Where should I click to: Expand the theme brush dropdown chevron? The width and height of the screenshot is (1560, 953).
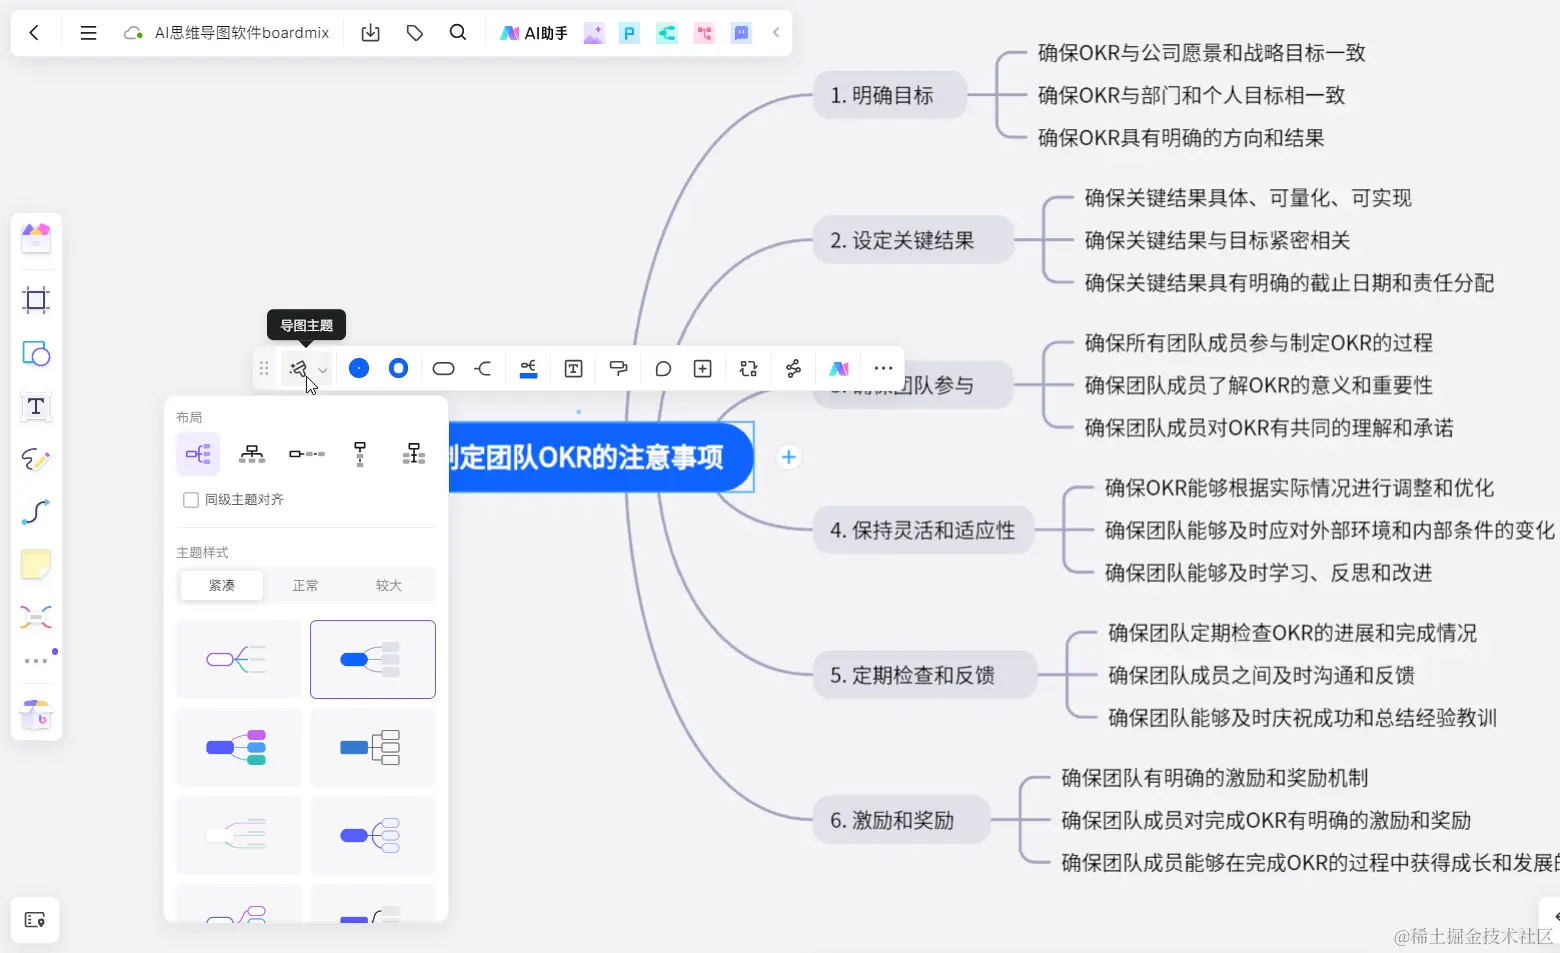322,370
